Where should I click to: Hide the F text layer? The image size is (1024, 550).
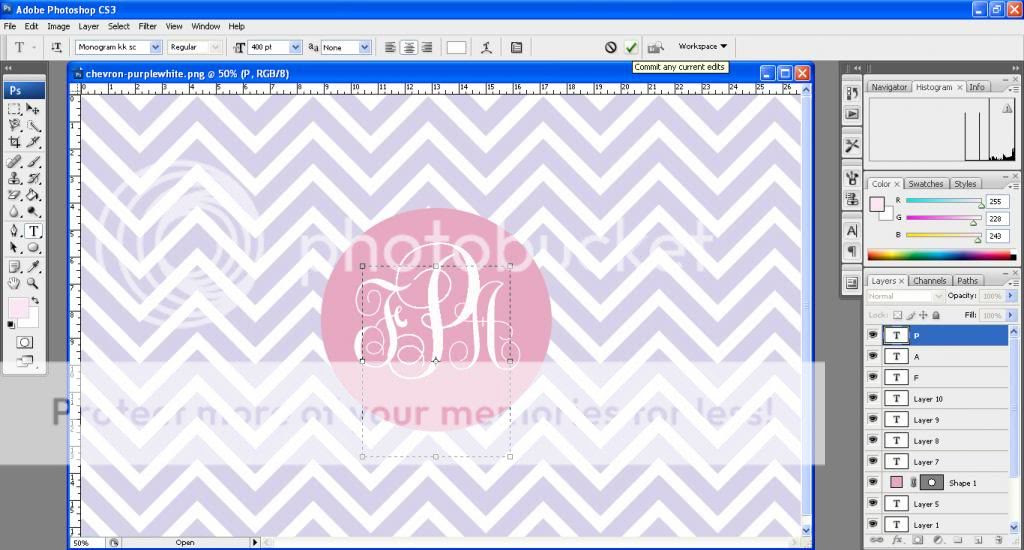tap(873, 377)
